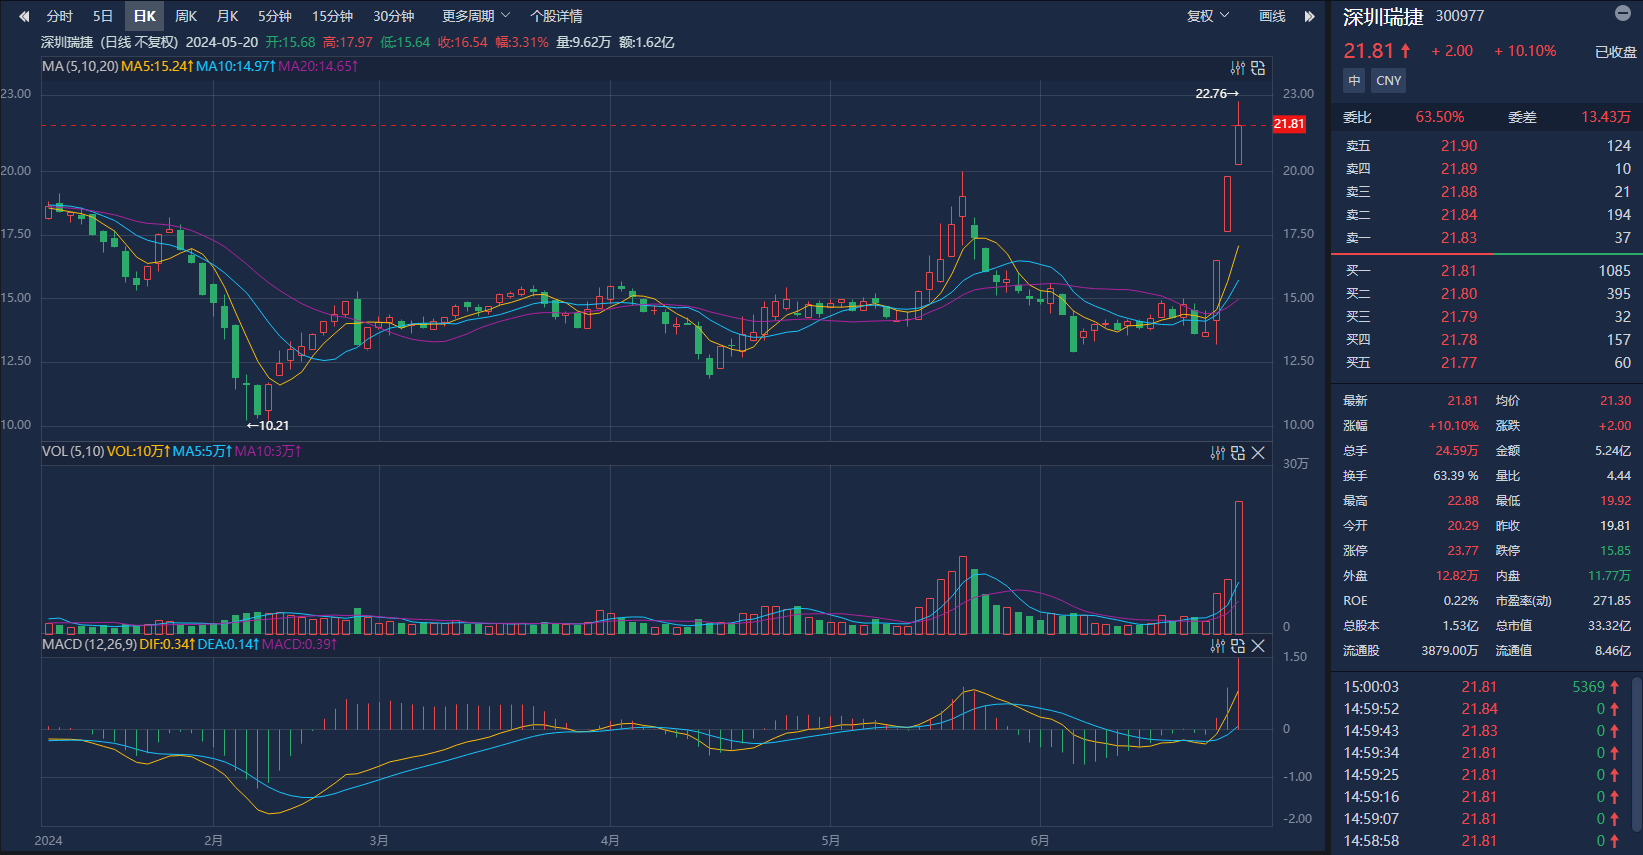Click the 画线 drawing button
Viewport: 1643px width, 855px height.
tap(1272, 16)
